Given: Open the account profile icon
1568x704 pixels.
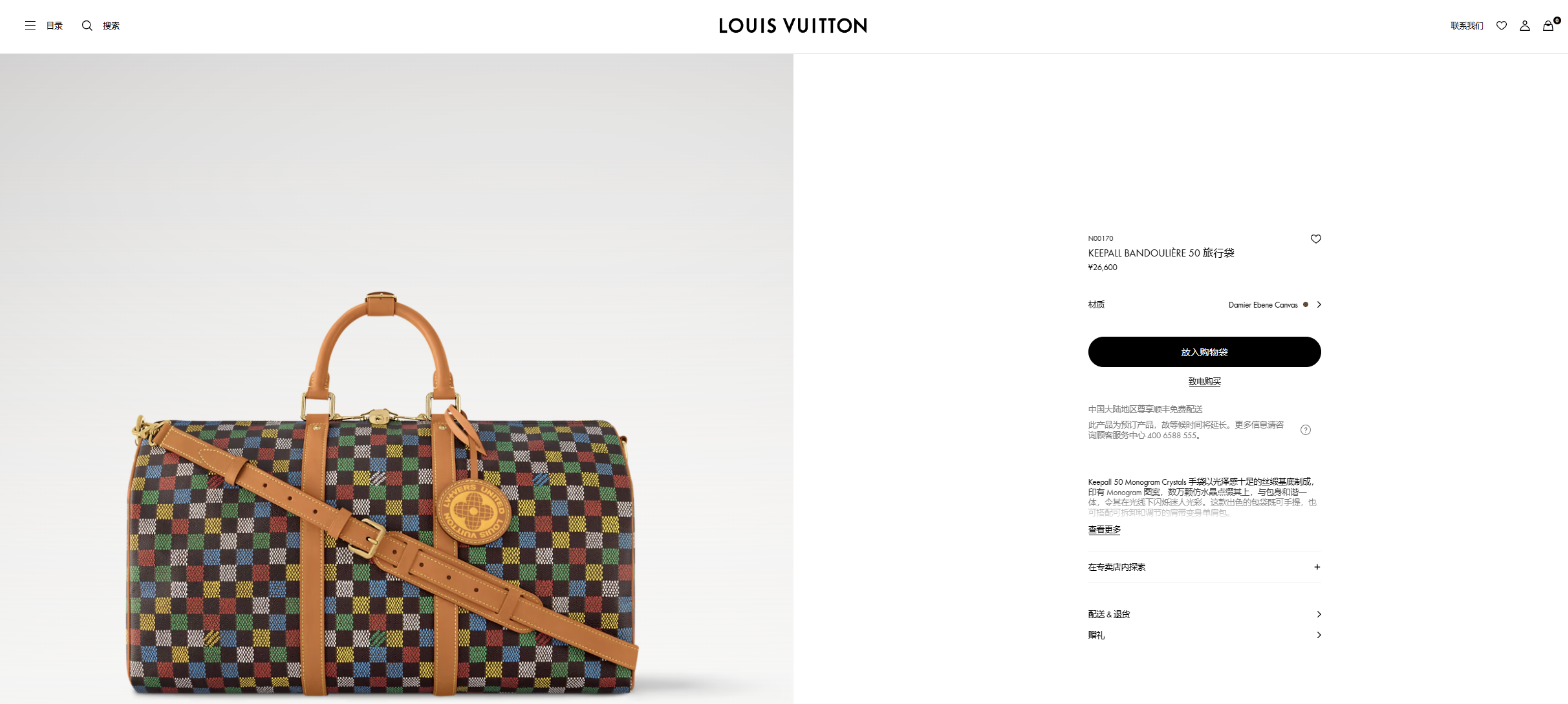Looking at the screenshot, I should [x=1525, y=26].
